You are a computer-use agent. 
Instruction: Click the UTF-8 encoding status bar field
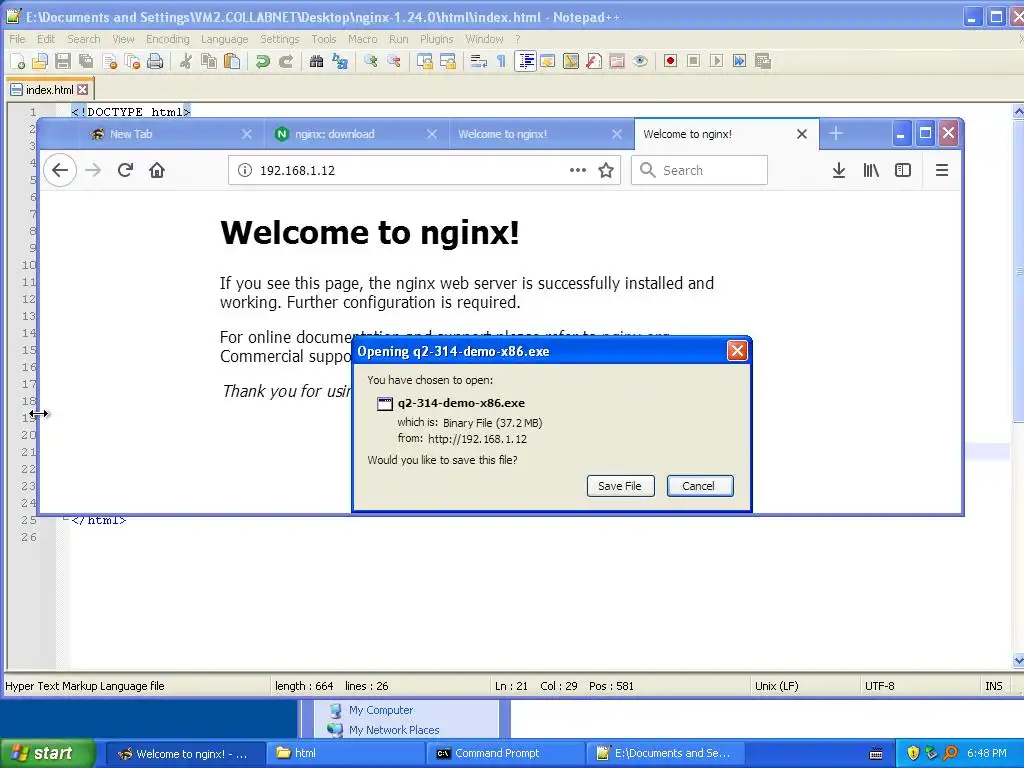(x=880, y=686)
